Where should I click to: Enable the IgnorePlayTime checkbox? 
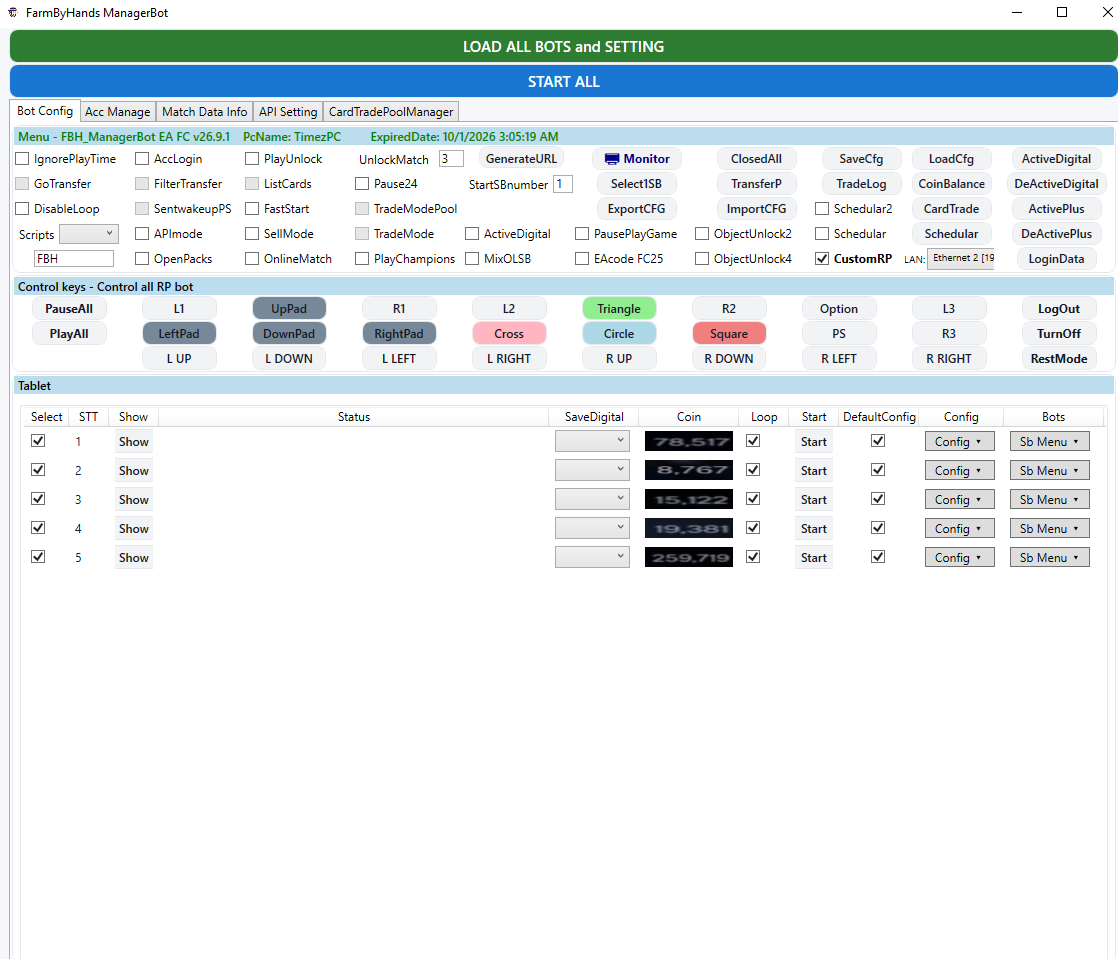[x=22, y=159]
